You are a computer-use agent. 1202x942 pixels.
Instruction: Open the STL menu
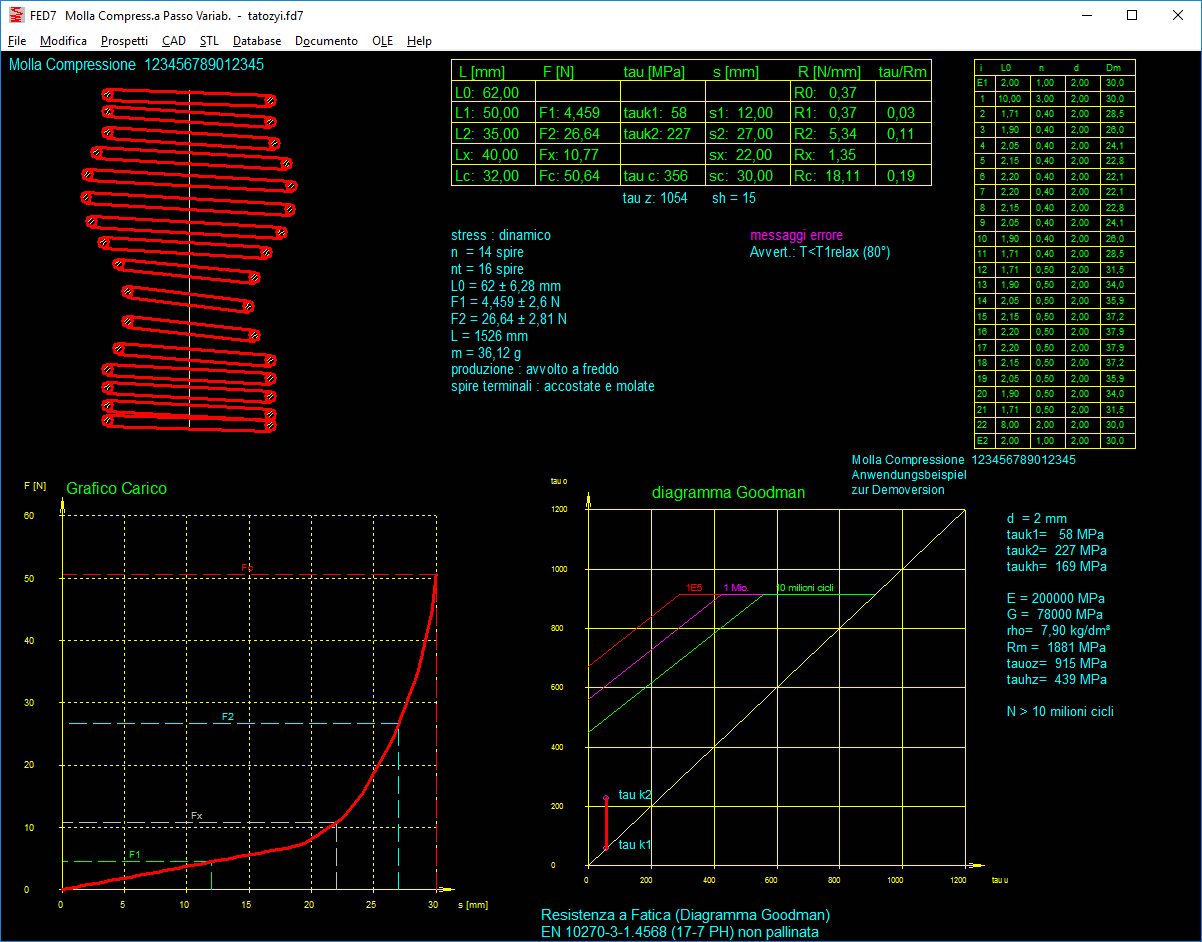click(209, 41)
